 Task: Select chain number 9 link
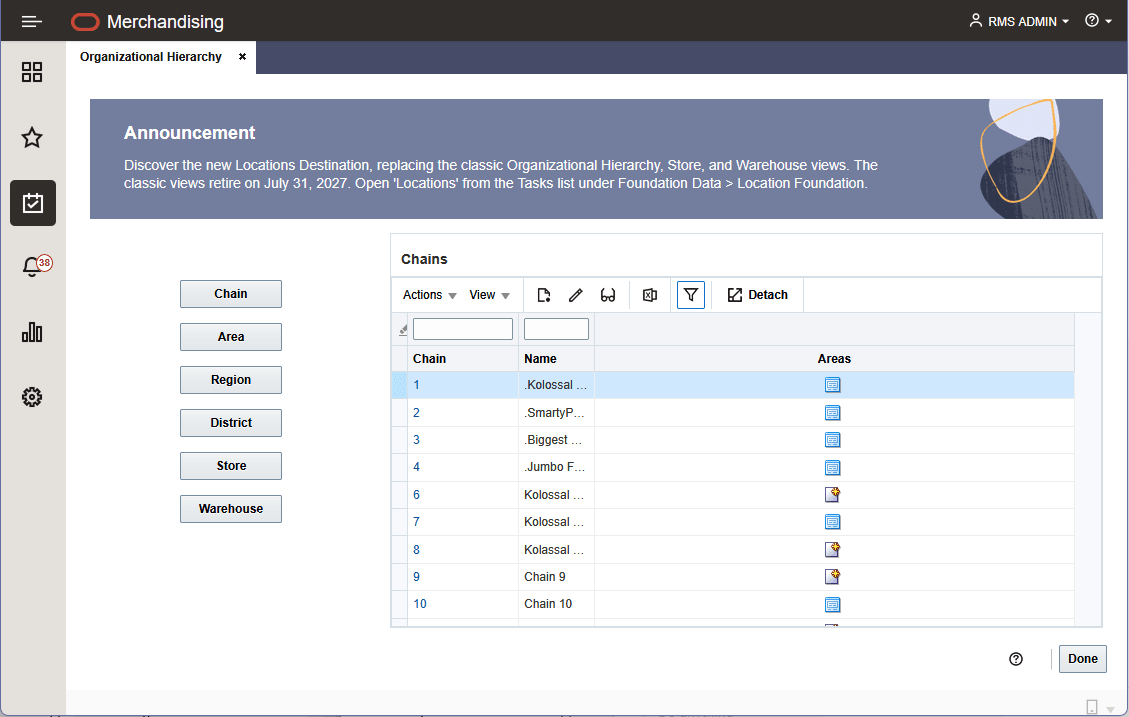416,577
